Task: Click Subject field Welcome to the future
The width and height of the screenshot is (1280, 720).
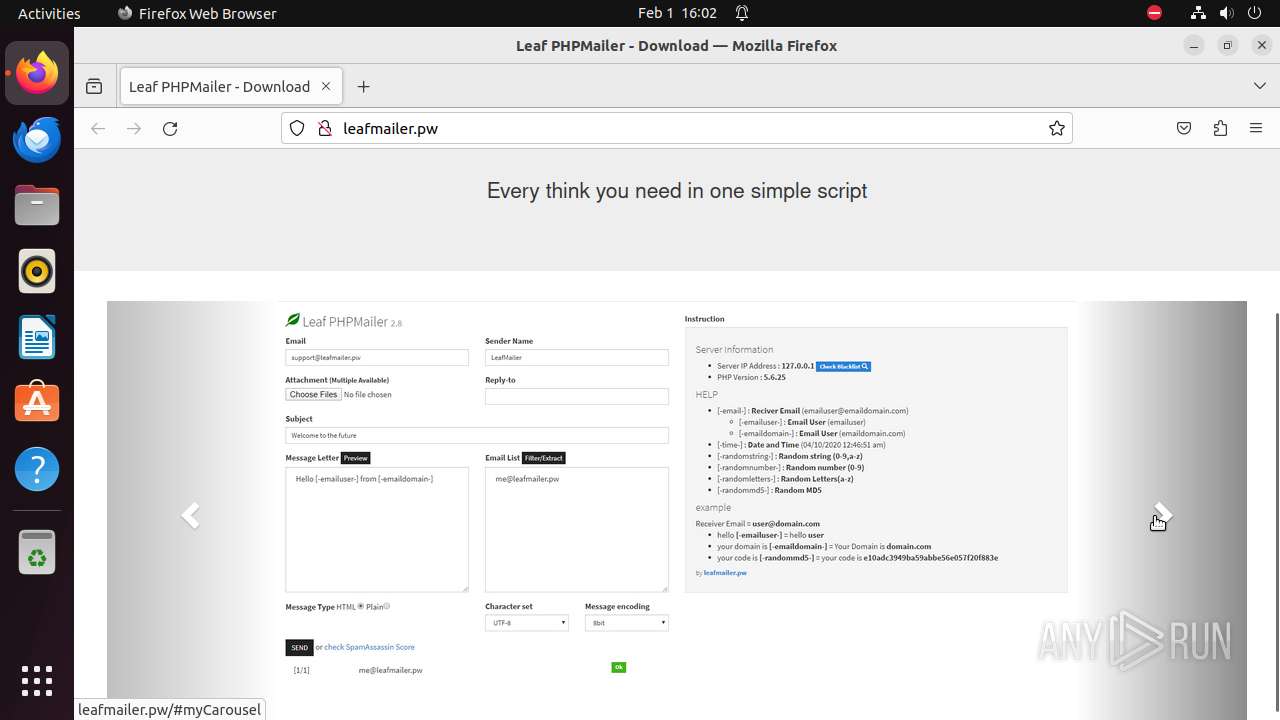Action: (x=477, y=435)
